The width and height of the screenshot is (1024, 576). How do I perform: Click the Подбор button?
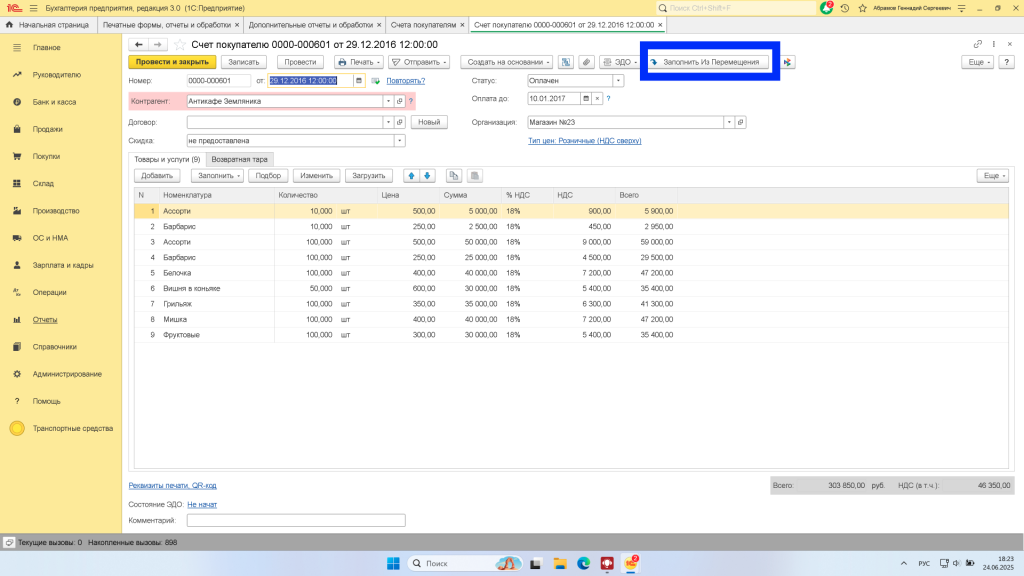268,176
